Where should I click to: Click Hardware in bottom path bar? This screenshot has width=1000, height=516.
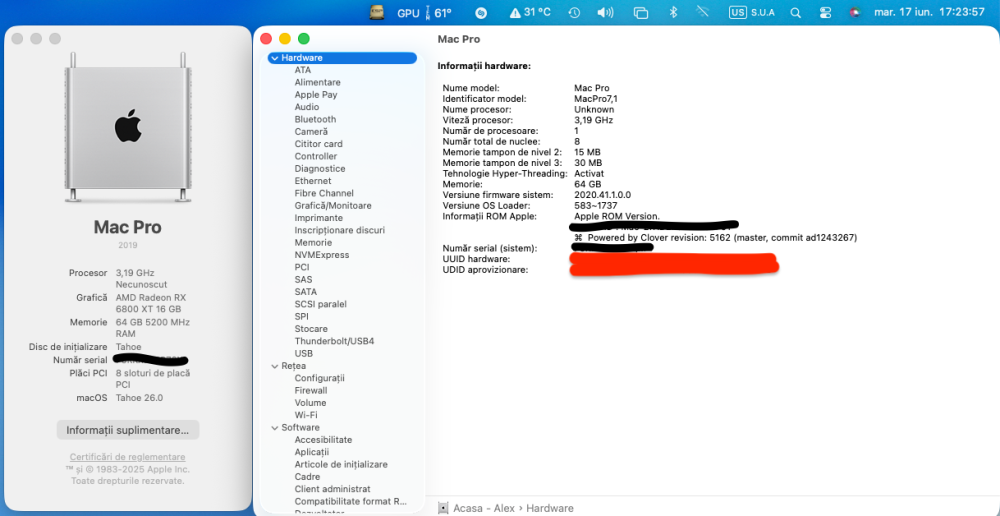(x=550, y=508)
